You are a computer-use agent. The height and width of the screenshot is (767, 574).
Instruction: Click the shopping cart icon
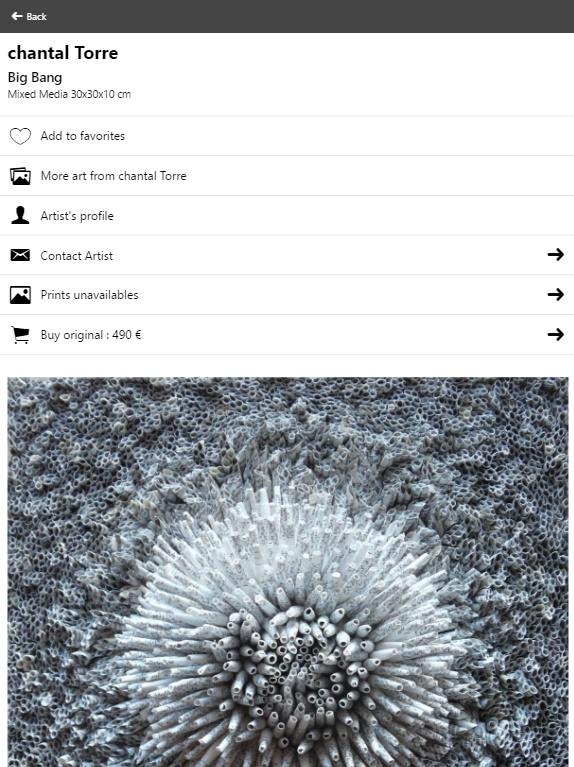tap(20, 335)
